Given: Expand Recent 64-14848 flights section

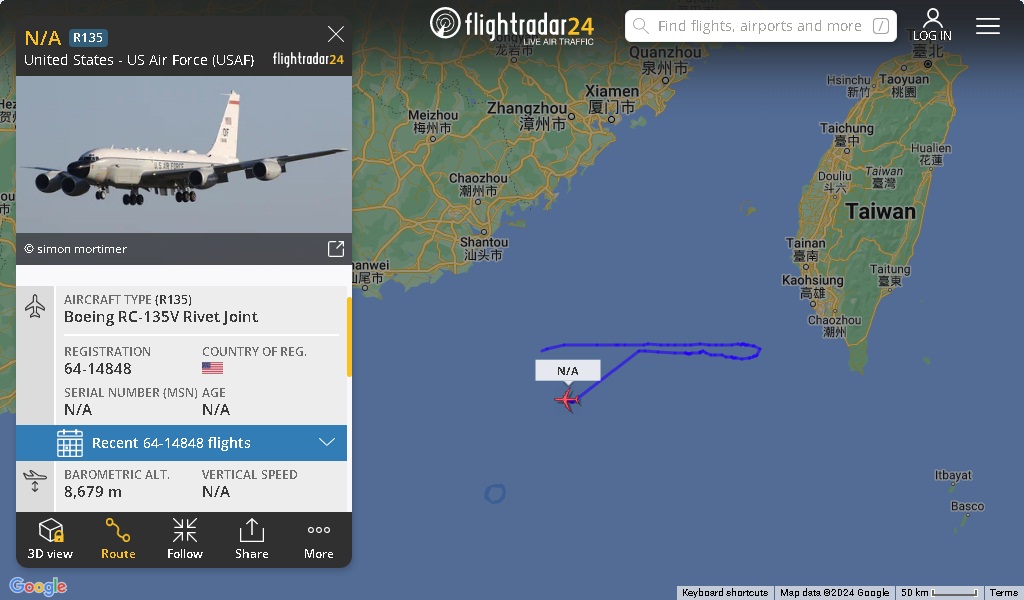Looking at the screenshot, I should pos(182,443).
